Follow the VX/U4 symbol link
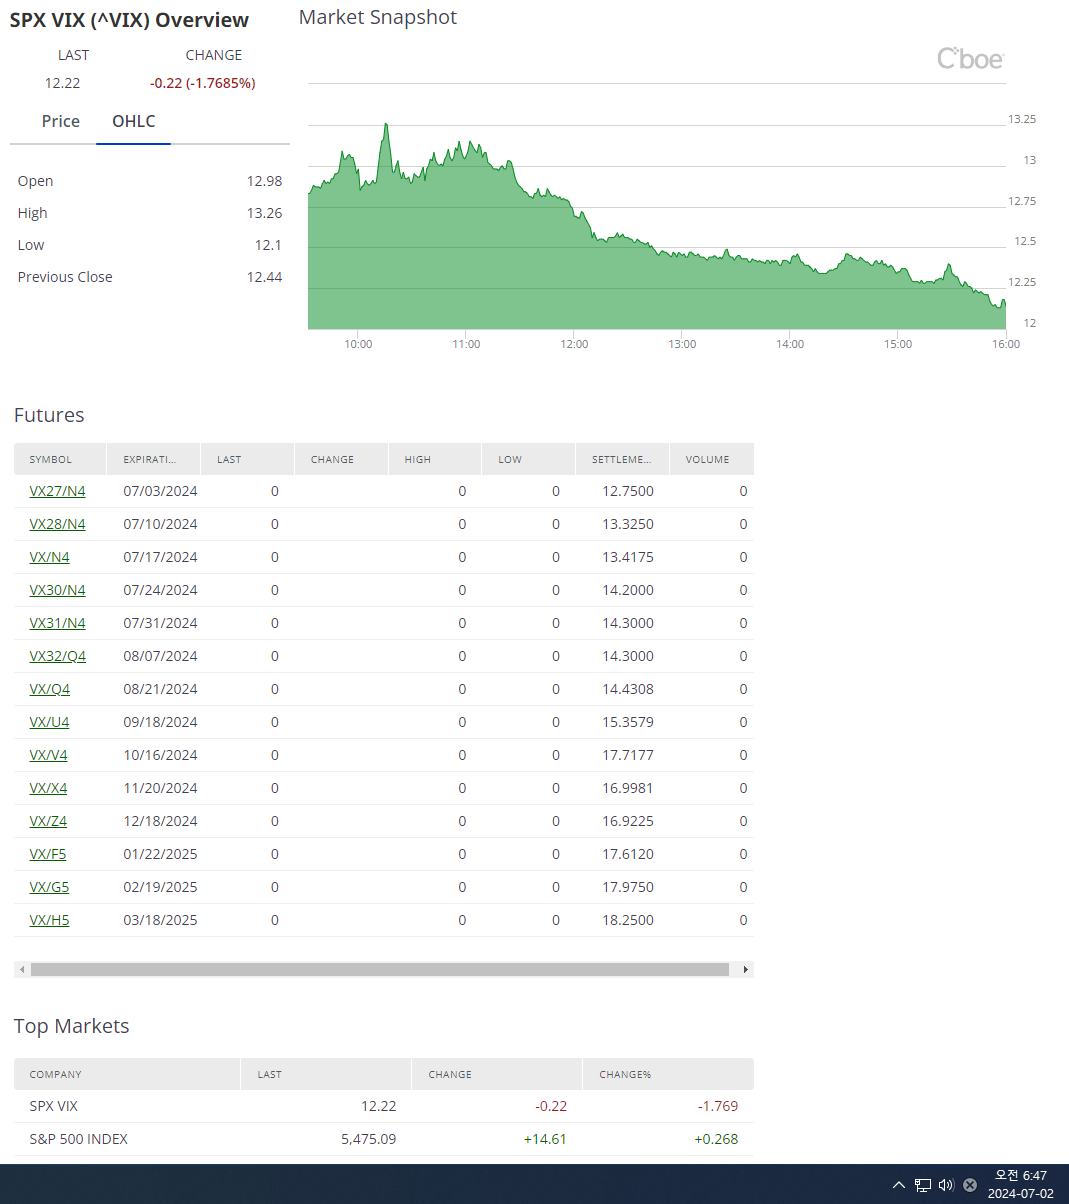Viewport: 1069px width, 1204px height. 49,722
